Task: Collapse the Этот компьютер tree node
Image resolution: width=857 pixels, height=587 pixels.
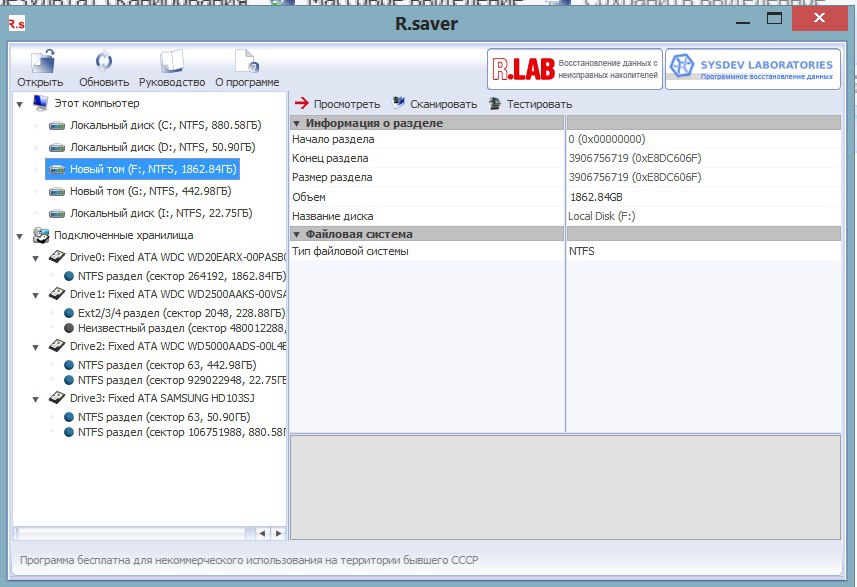Action: [21, 103]
